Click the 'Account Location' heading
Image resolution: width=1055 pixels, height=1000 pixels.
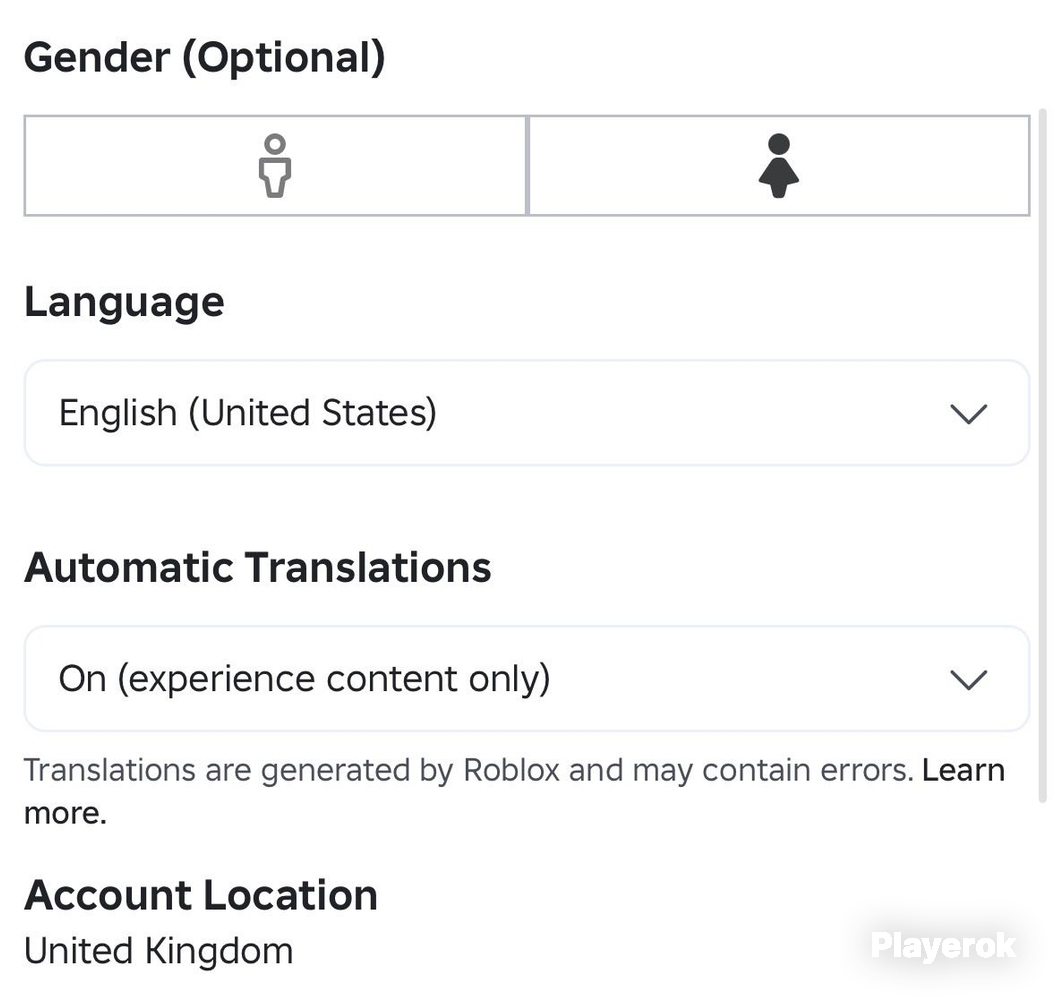pos(201,895)
